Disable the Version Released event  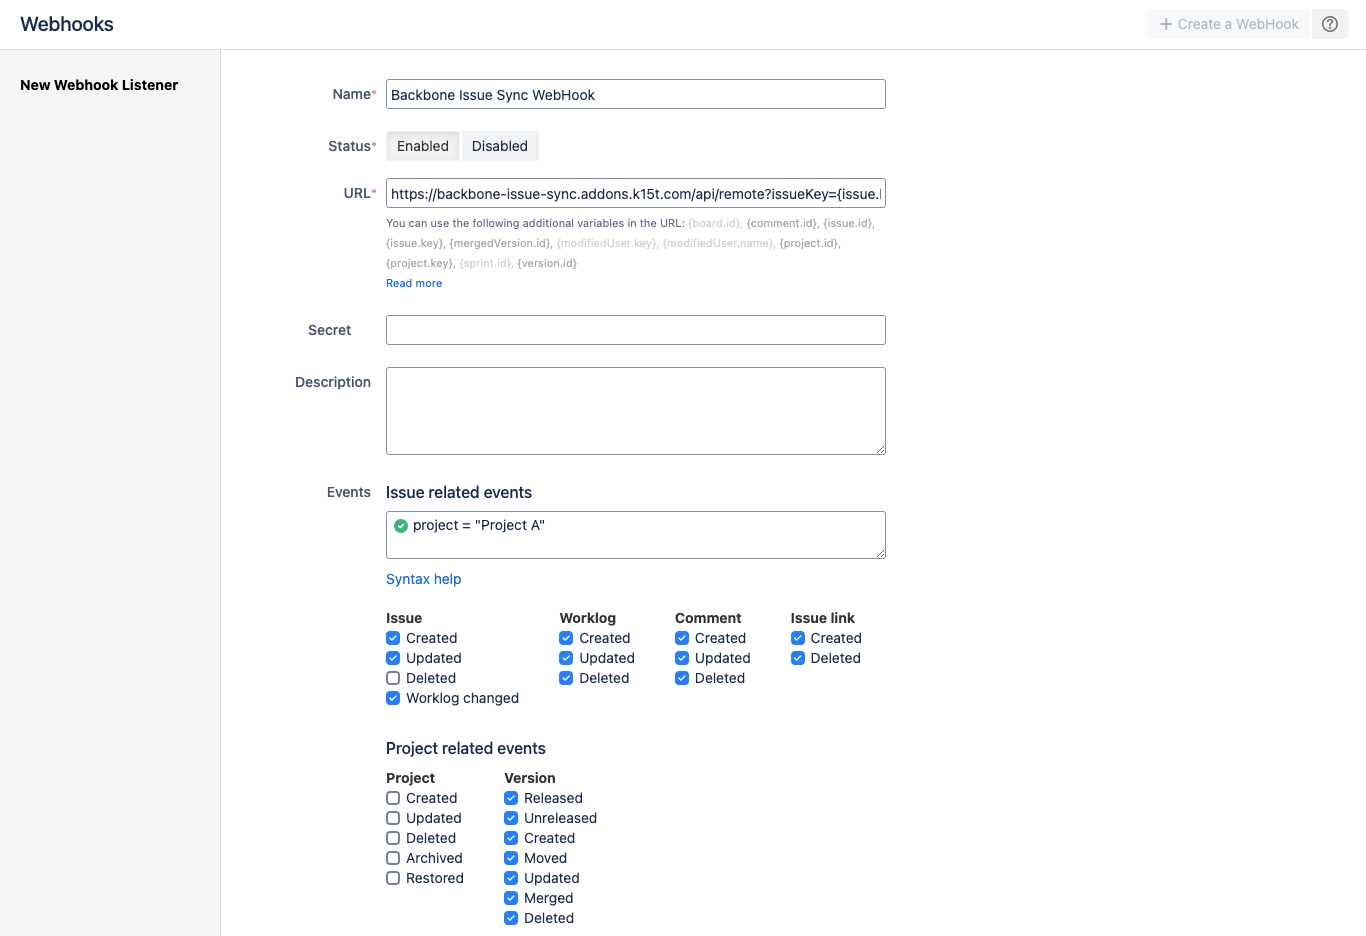511,798
